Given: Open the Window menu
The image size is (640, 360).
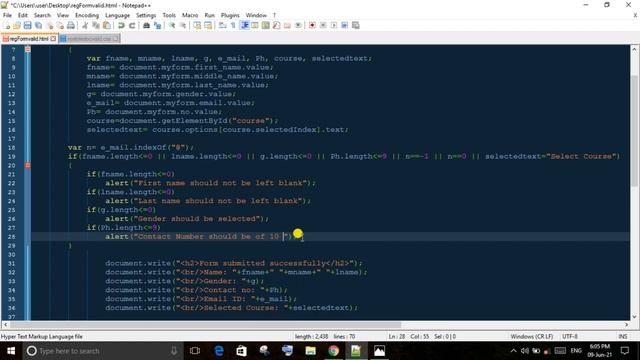Looking at the screenshot, I should [x=256, y=15].
